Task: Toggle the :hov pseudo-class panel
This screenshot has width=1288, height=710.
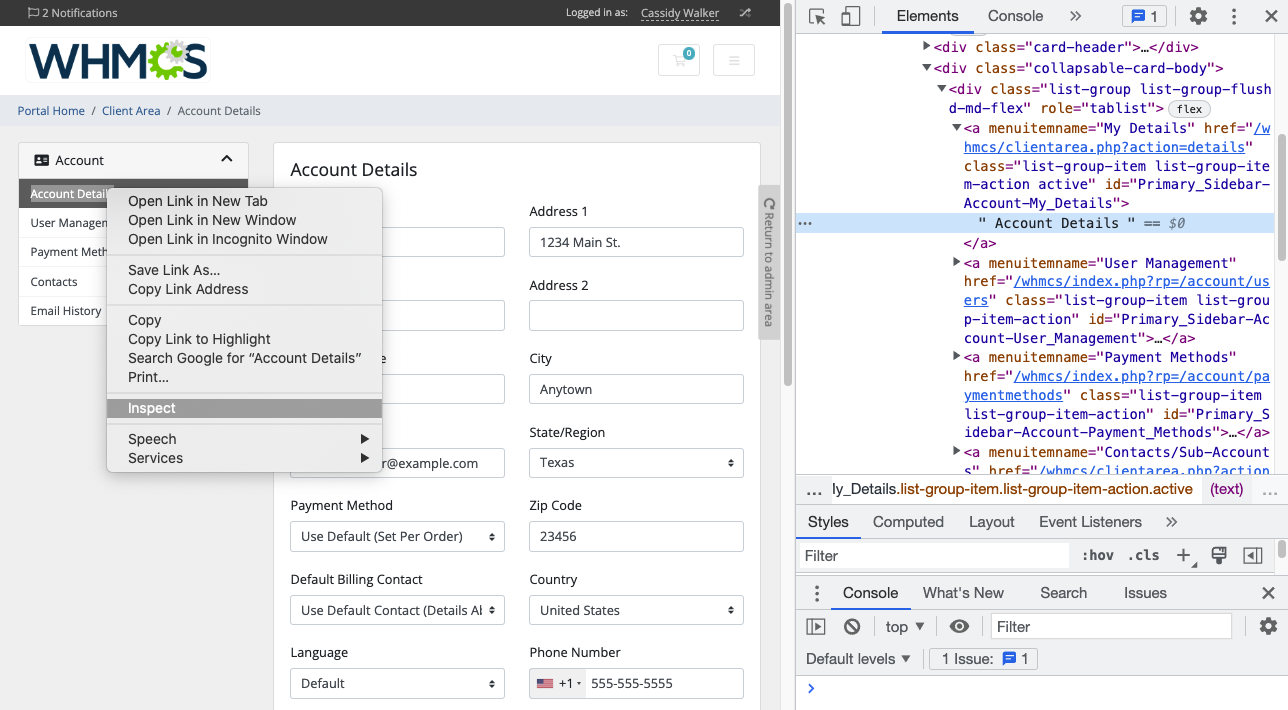Action: (x=1097, y=555)
